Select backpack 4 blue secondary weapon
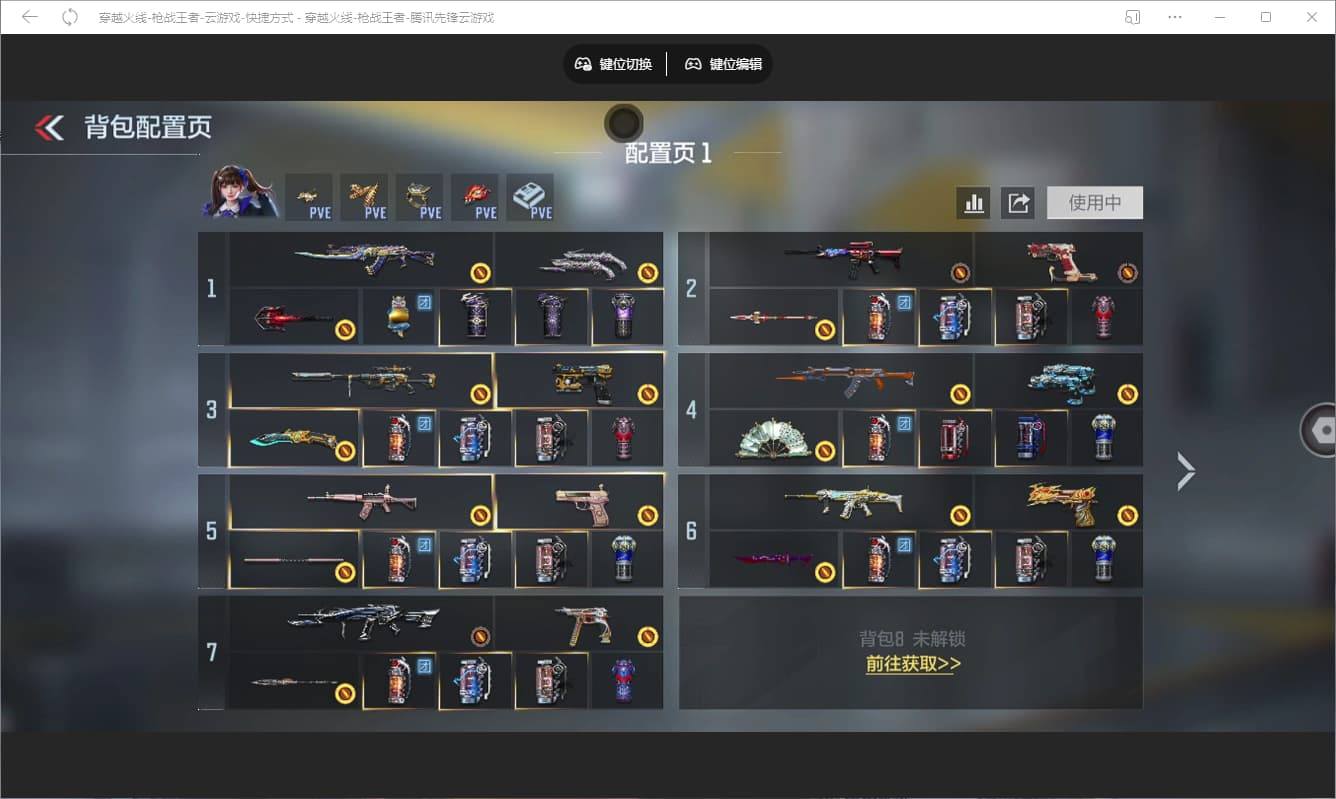The width and height of the screenshot is (1336, 799). (1059, 381)
